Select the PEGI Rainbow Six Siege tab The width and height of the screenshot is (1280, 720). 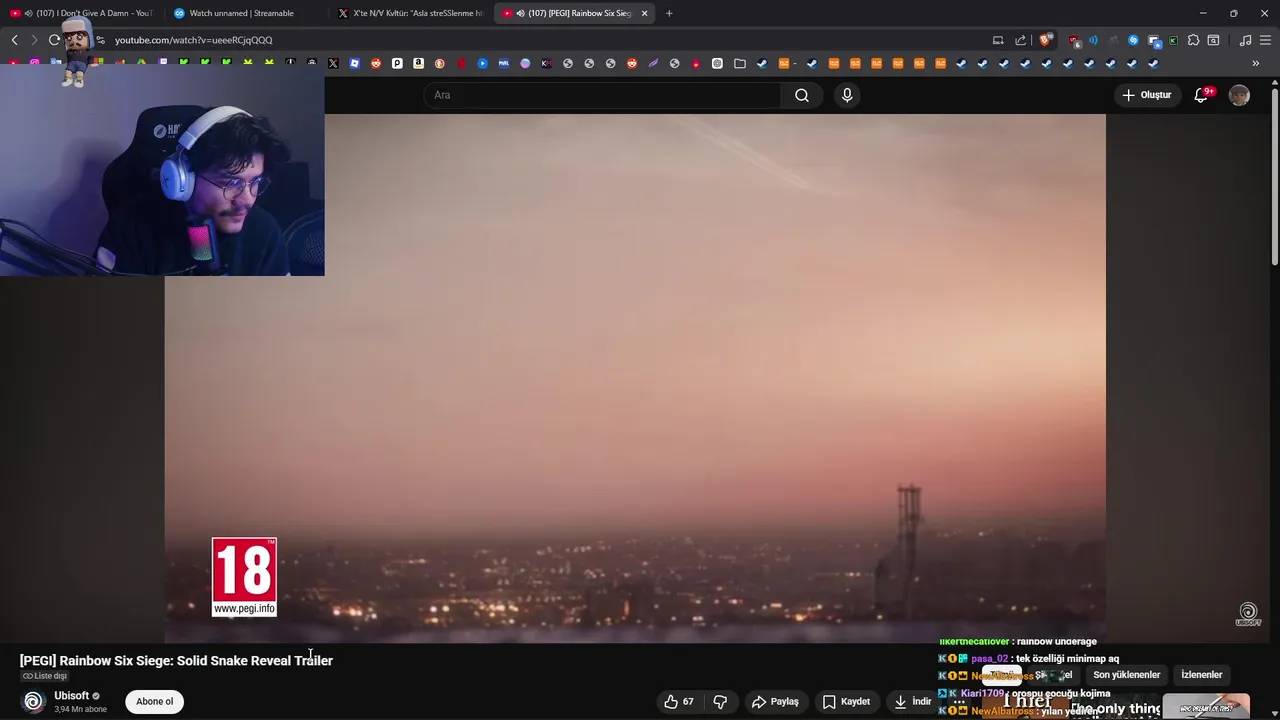point(575,13)
